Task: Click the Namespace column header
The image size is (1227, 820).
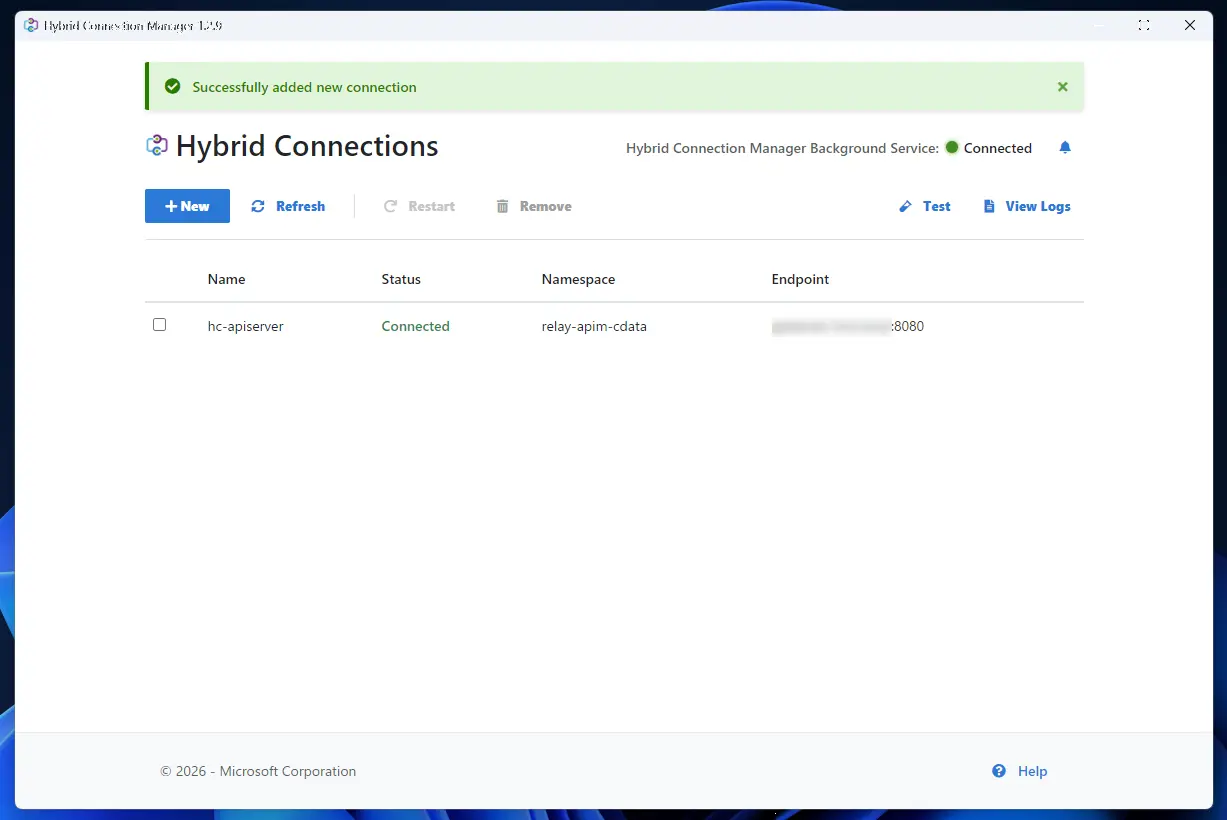Action: (x=578, y=279)
